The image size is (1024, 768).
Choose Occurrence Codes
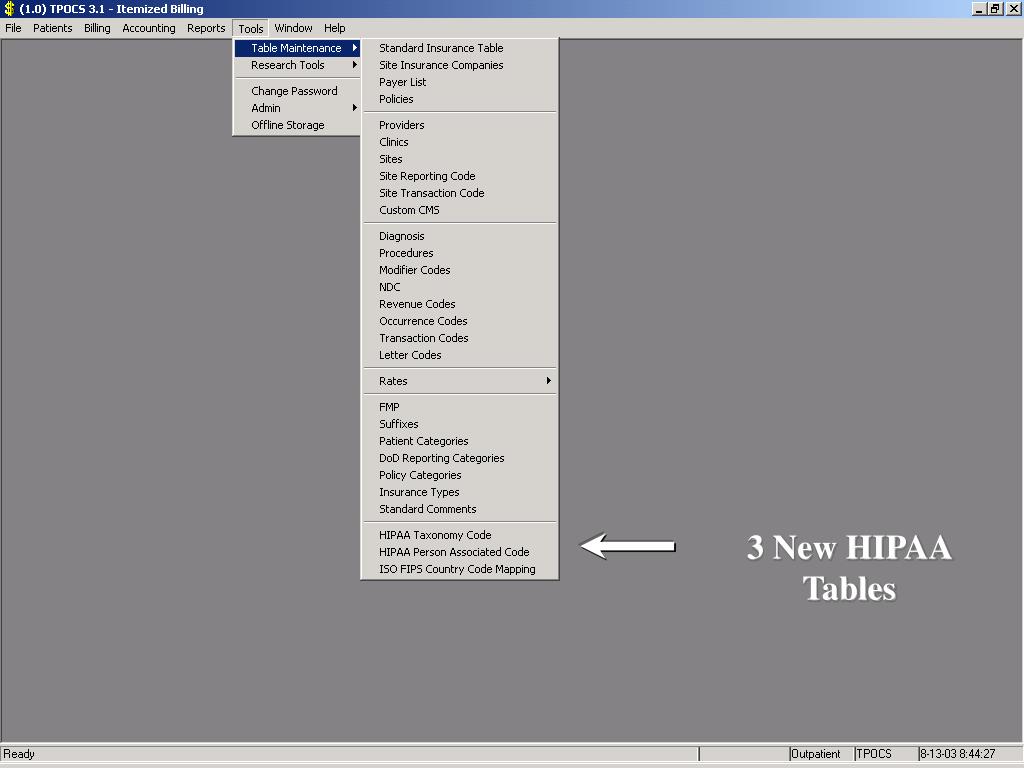[460, 321]
